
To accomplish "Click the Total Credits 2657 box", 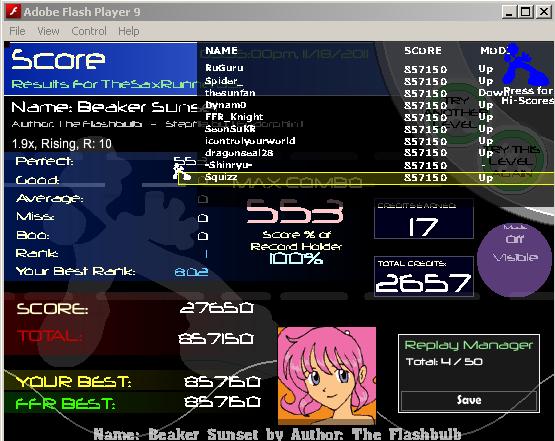I will 424,276.
